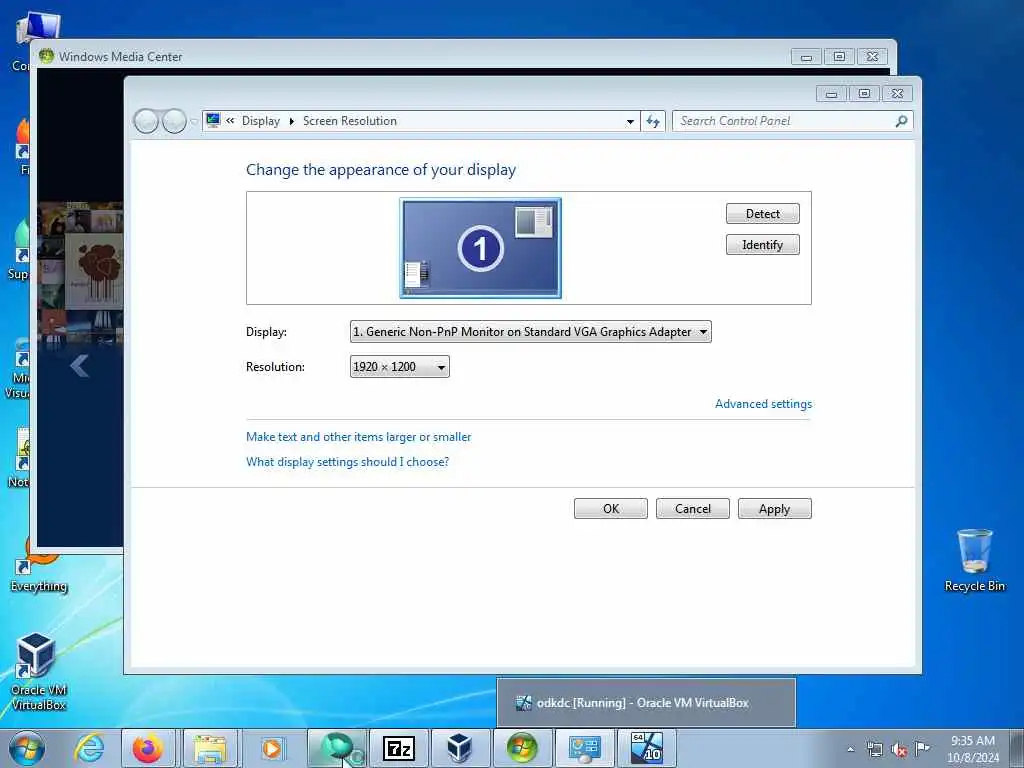Minimize the Screen Resolution window

831,94
